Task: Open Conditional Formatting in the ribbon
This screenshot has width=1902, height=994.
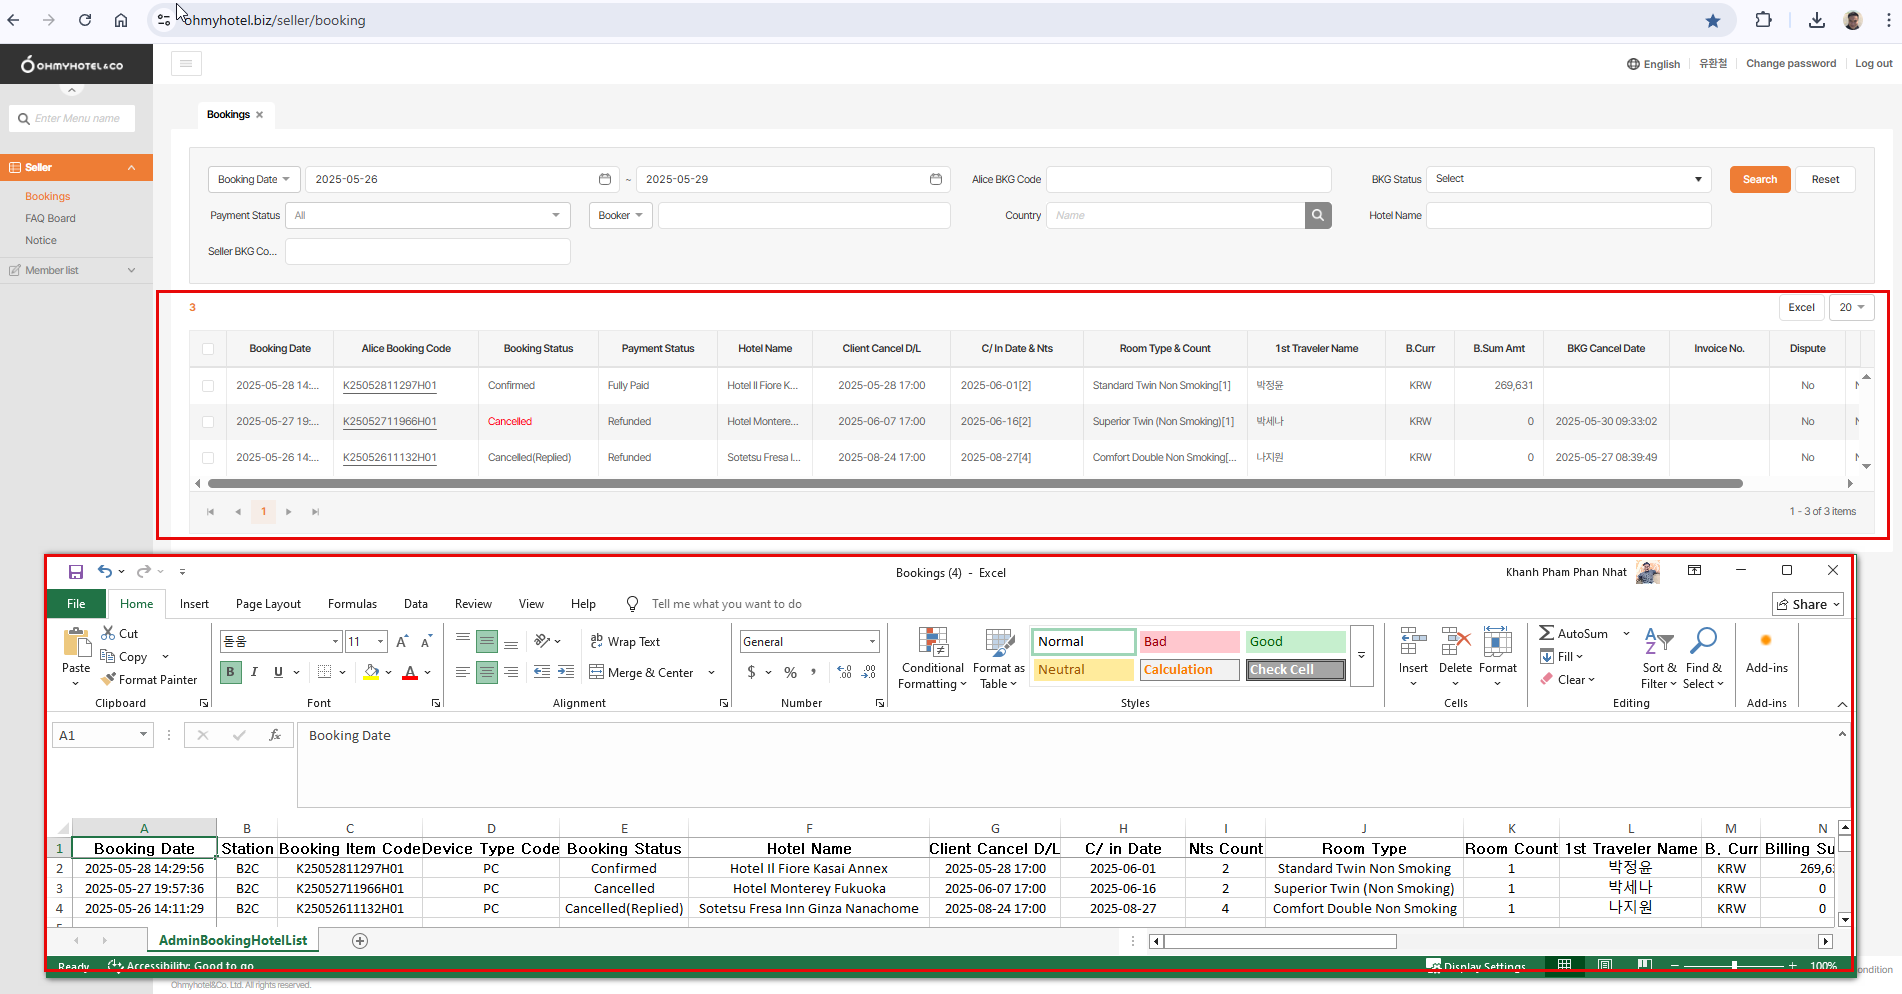Action: [932, 658]
